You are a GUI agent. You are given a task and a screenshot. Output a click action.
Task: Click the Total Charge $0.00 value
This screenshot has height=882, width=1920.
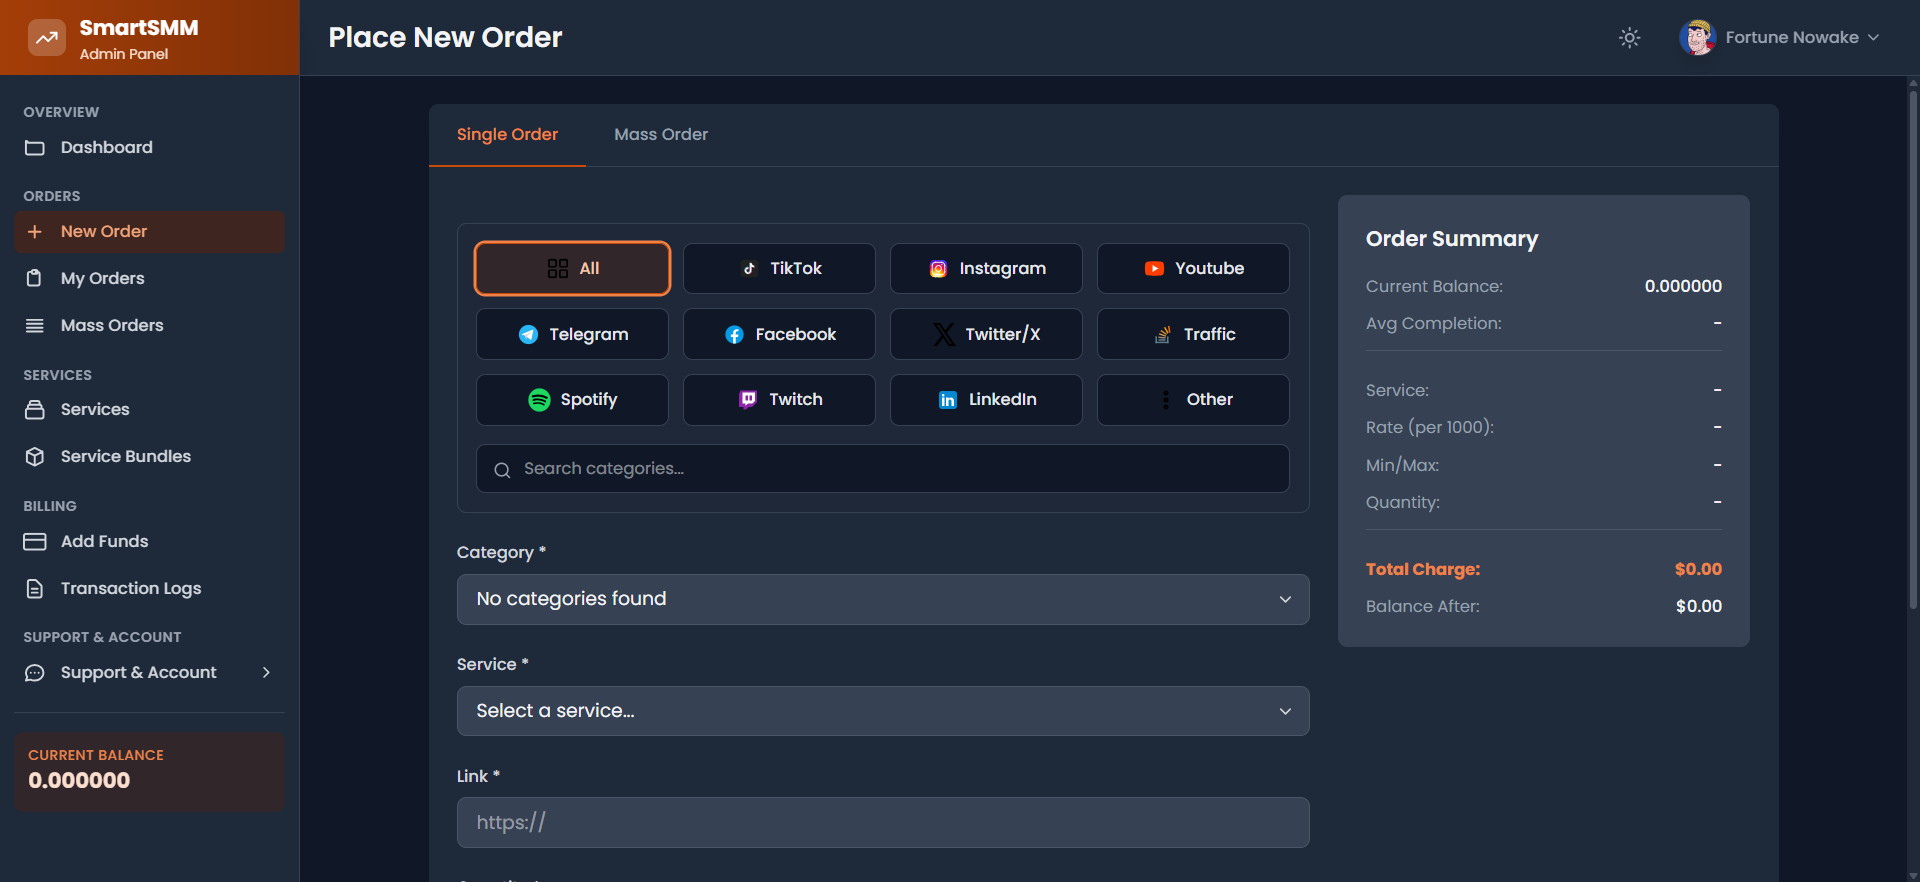point(1698,570)
